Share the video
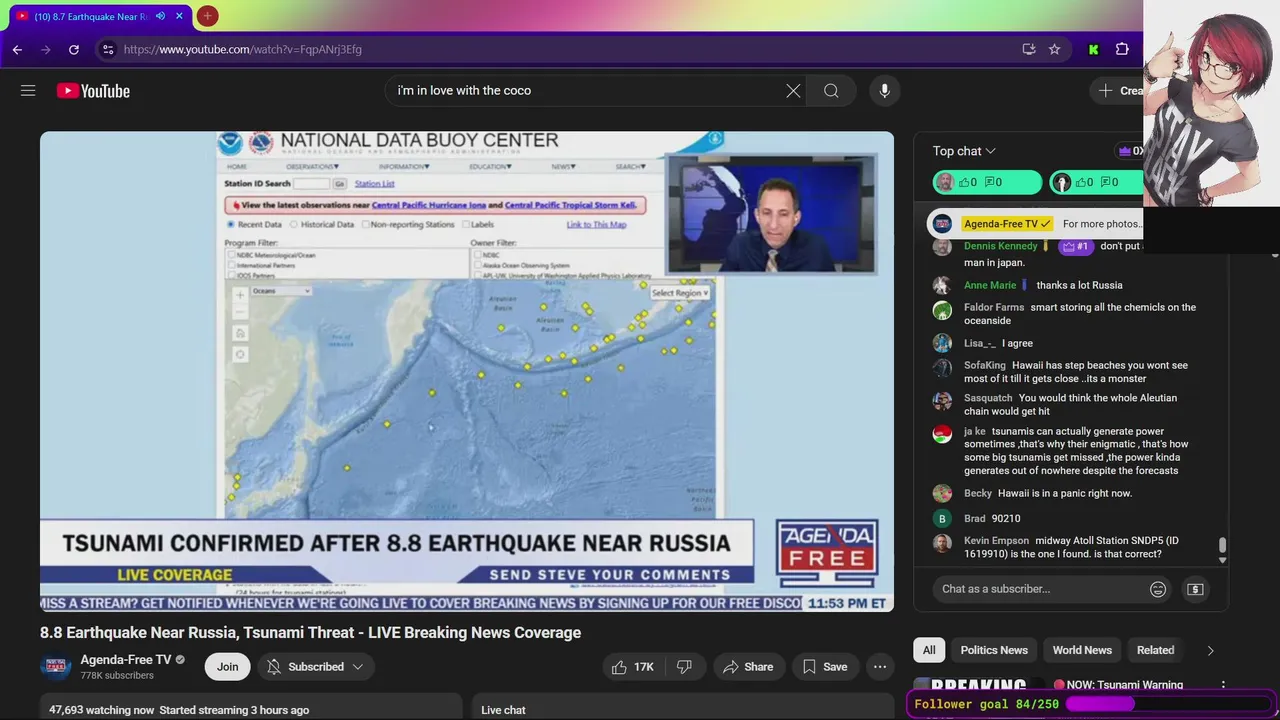This screenshot has height=720, width=1280. coord(748,667)
